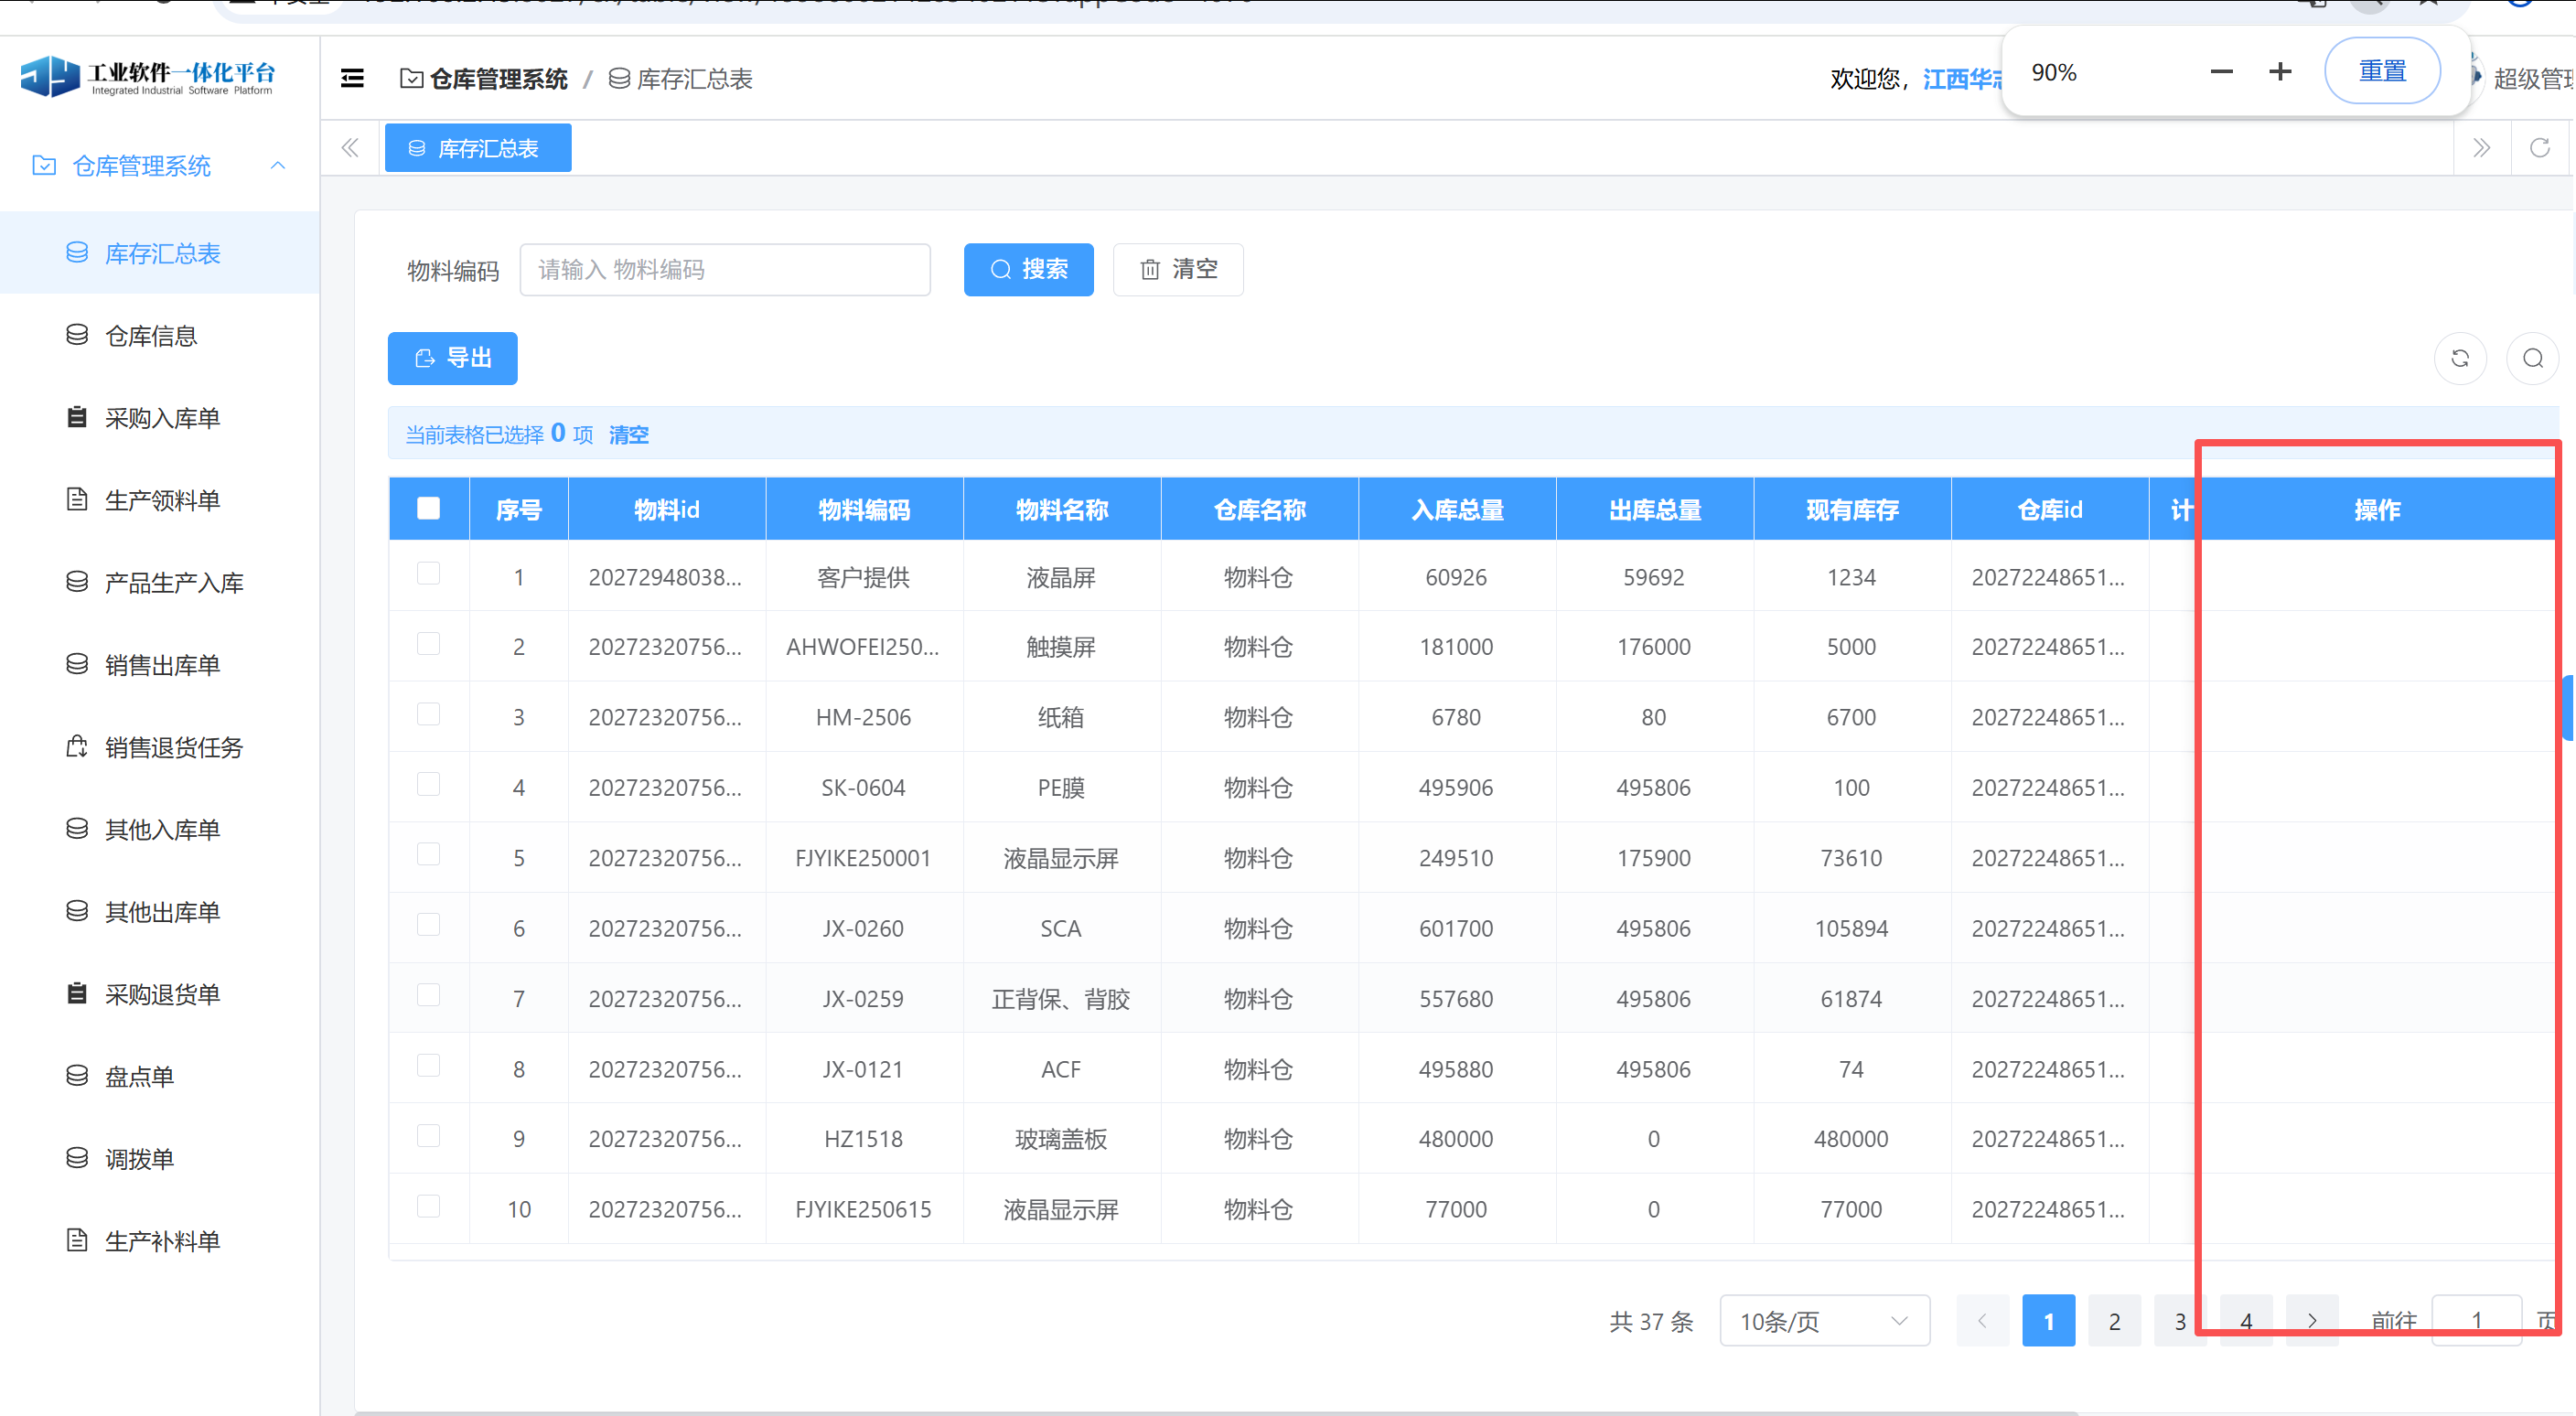Click the 搜索 button
Image resolution: width=2576 pixels, height=1416 pixels.
coord(1028,269)
